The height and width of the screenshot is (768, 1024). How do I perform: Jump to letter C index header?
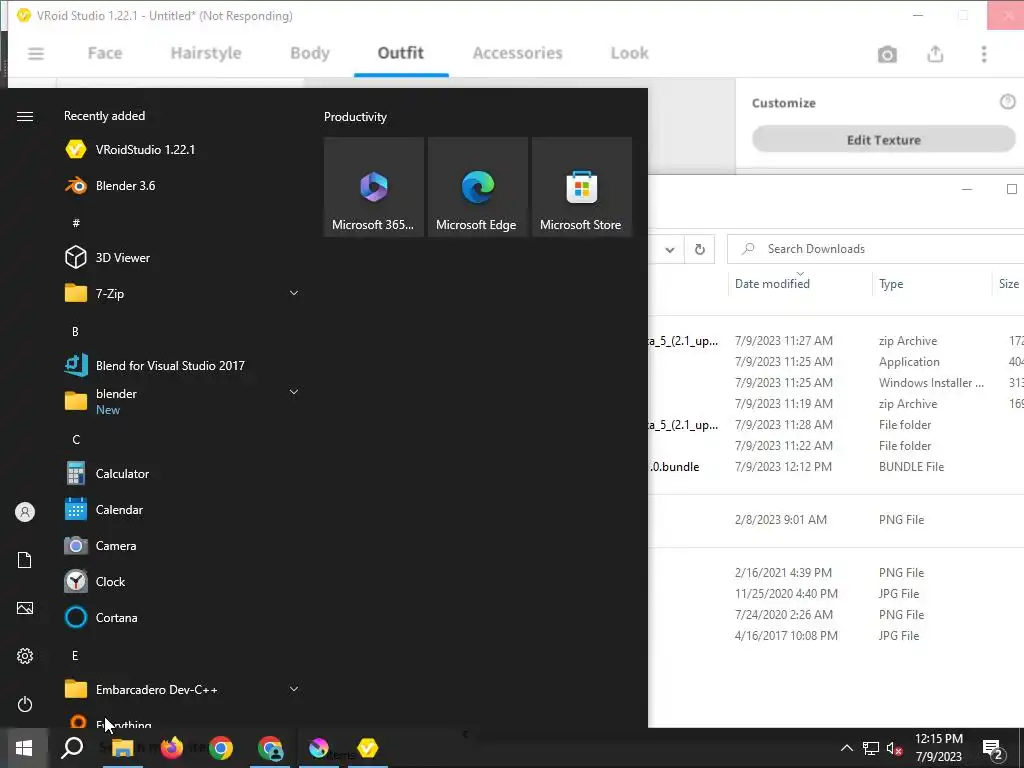[76, 440]
